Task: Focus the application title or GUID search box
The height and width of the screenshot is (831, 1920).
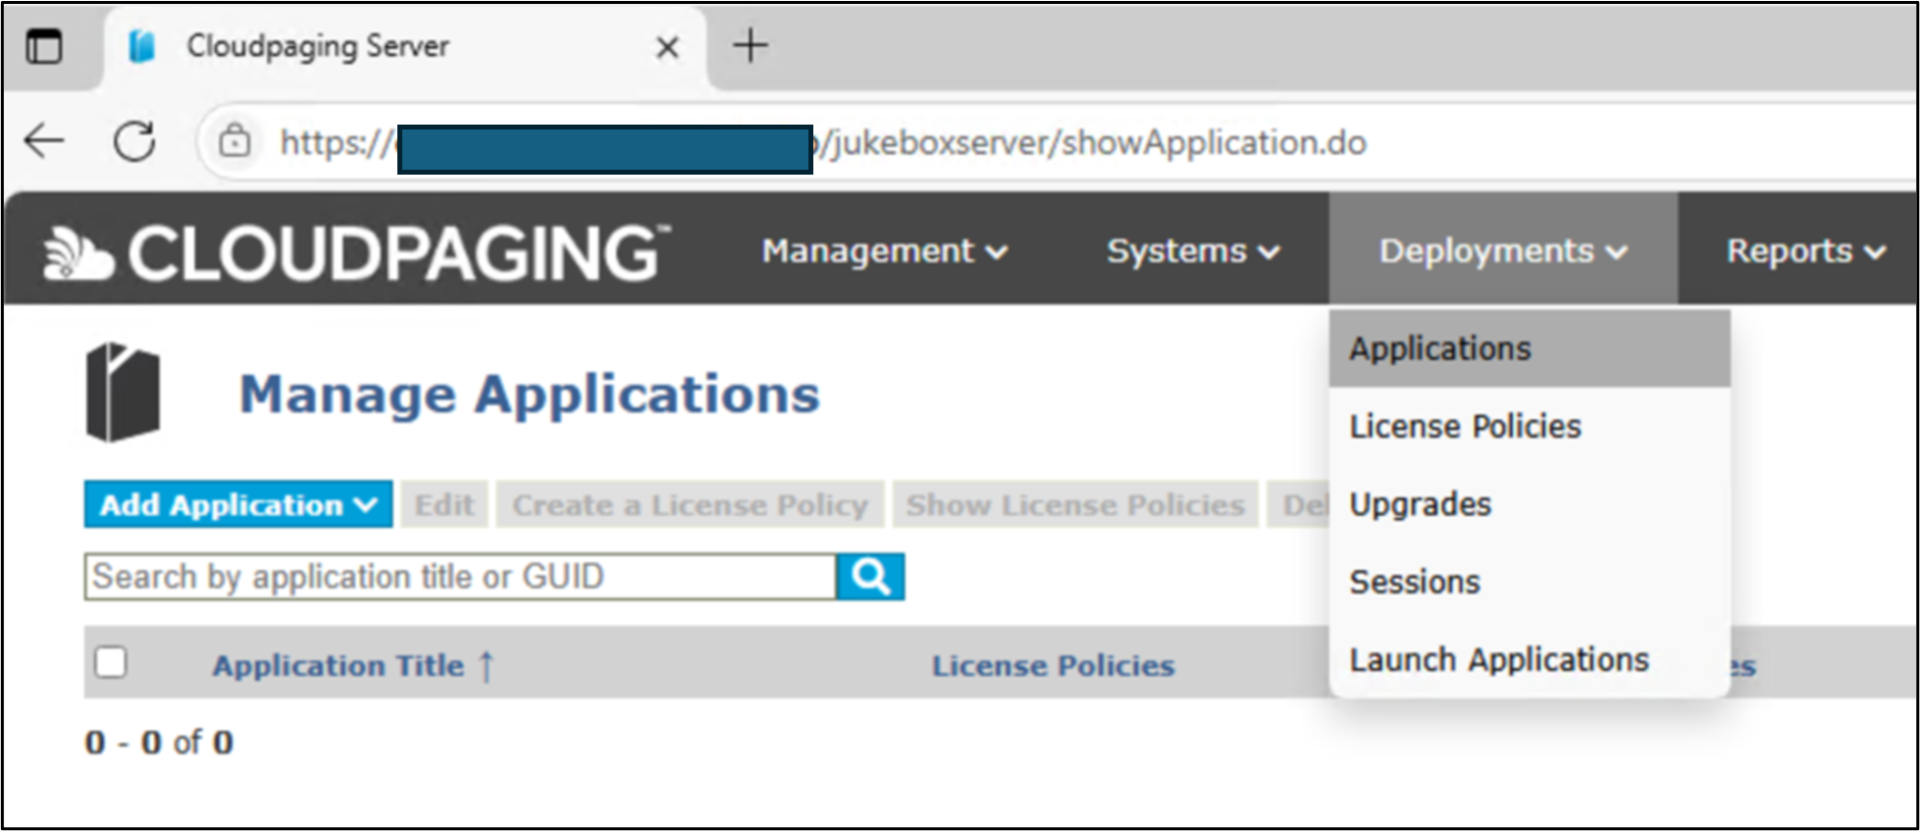Action: pos(460,577)
